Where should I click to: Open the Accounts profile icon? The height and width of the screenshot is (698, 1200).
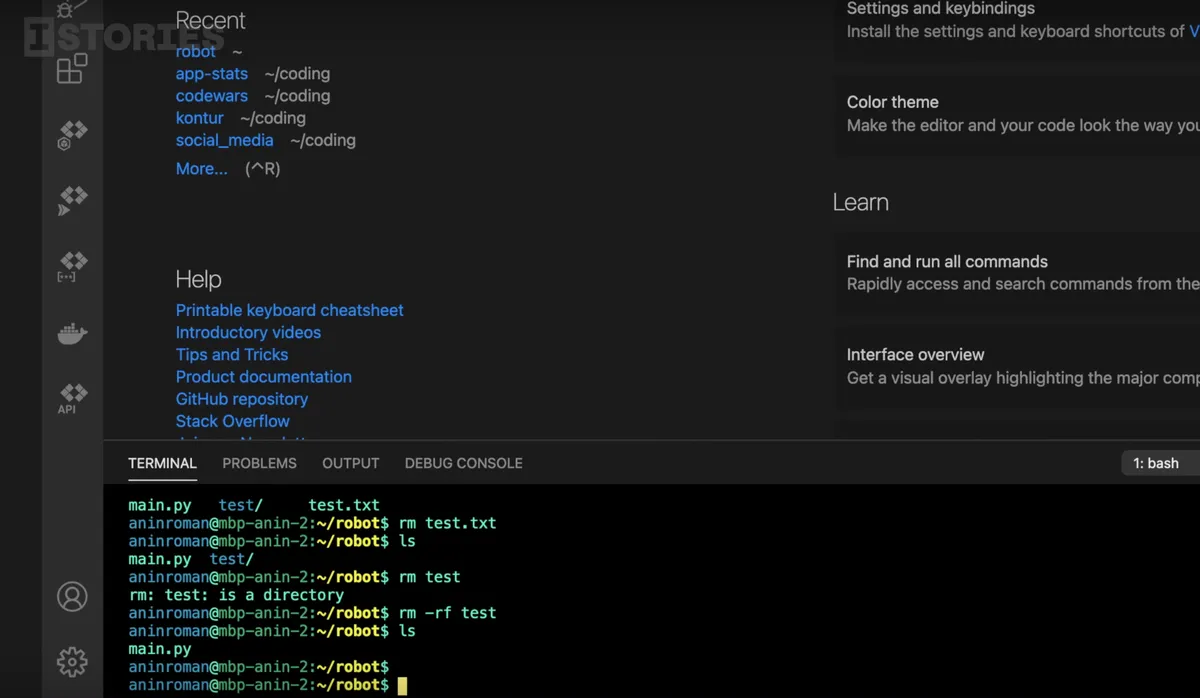72,597
